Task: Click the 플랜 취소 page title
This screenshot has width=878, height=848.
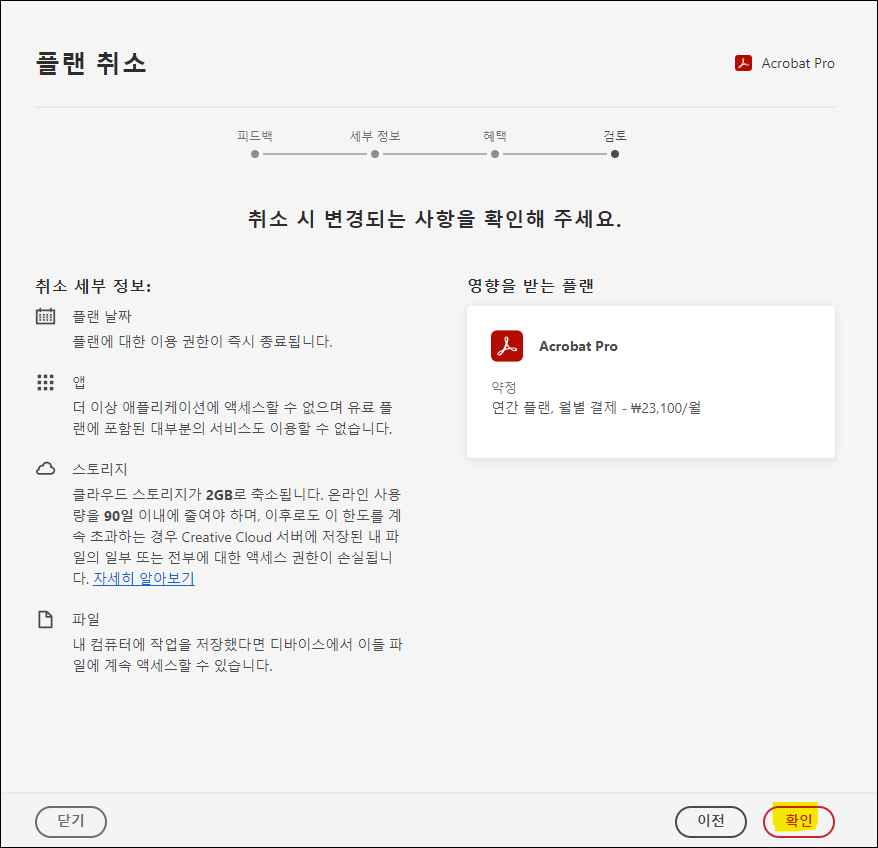Action: click(90, 63)
